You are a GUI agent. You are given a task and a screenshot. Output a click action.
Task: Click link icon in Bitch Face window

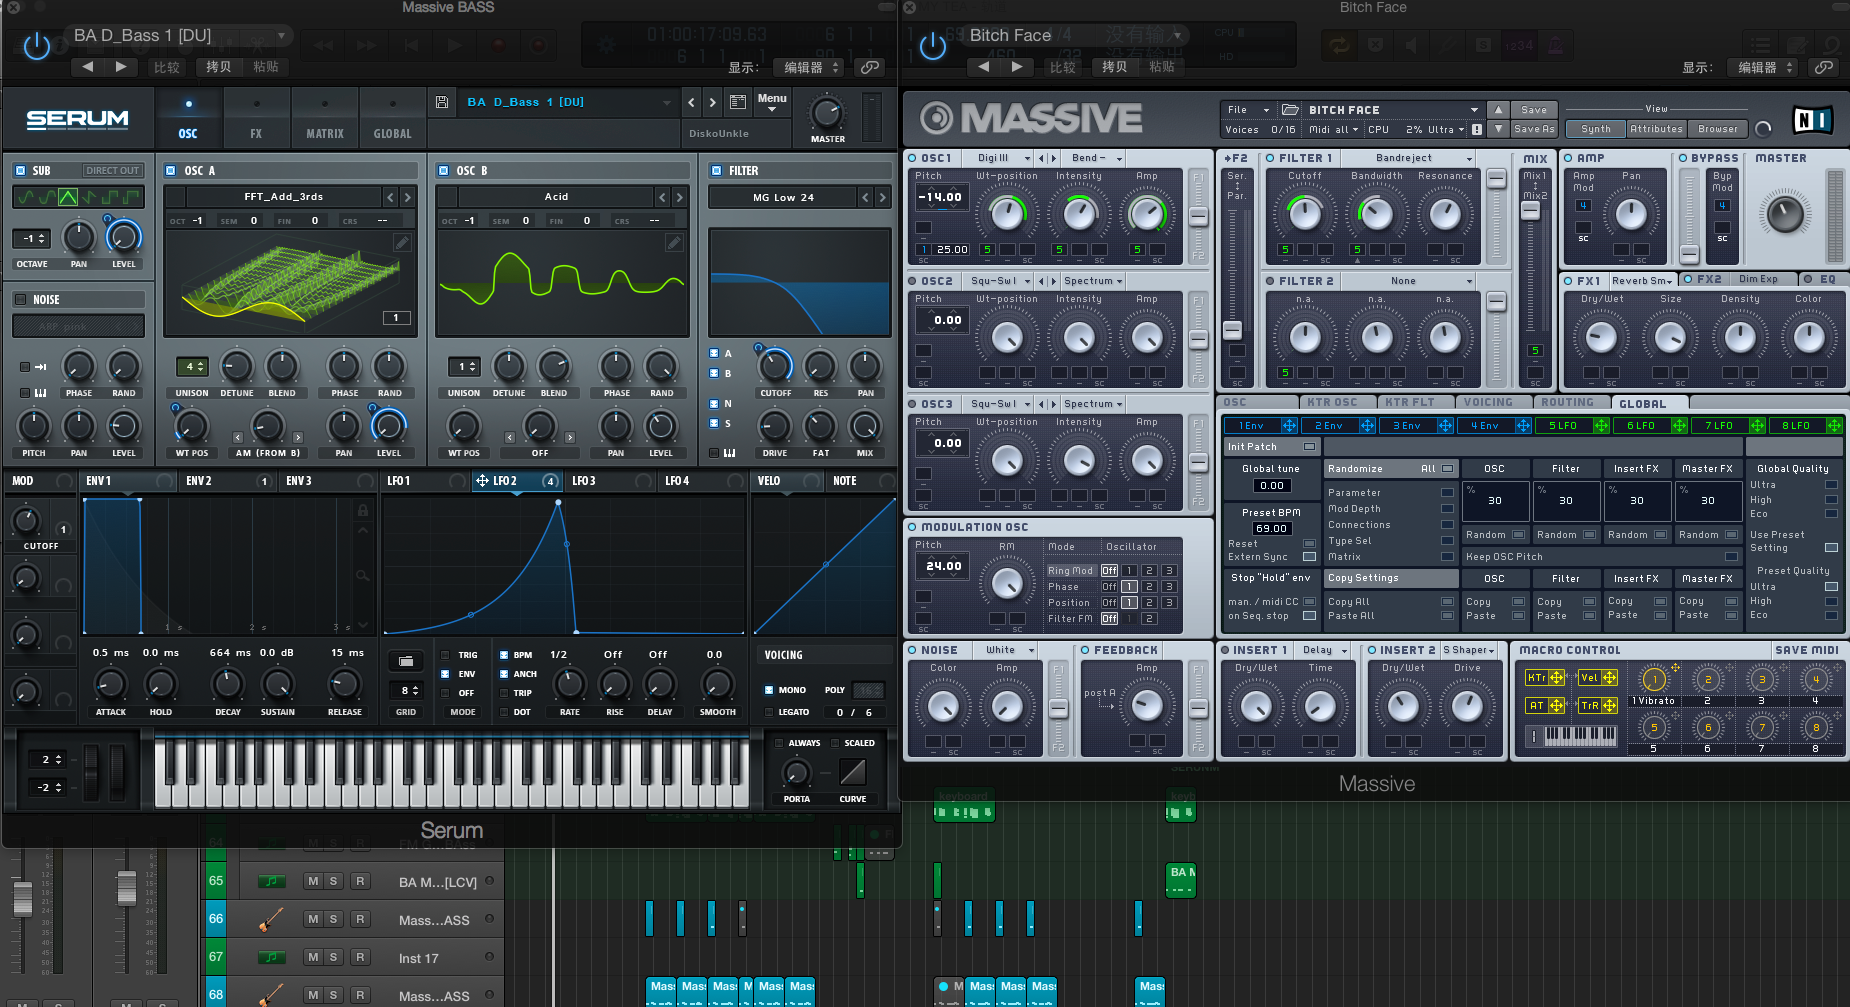point(1824,67)
